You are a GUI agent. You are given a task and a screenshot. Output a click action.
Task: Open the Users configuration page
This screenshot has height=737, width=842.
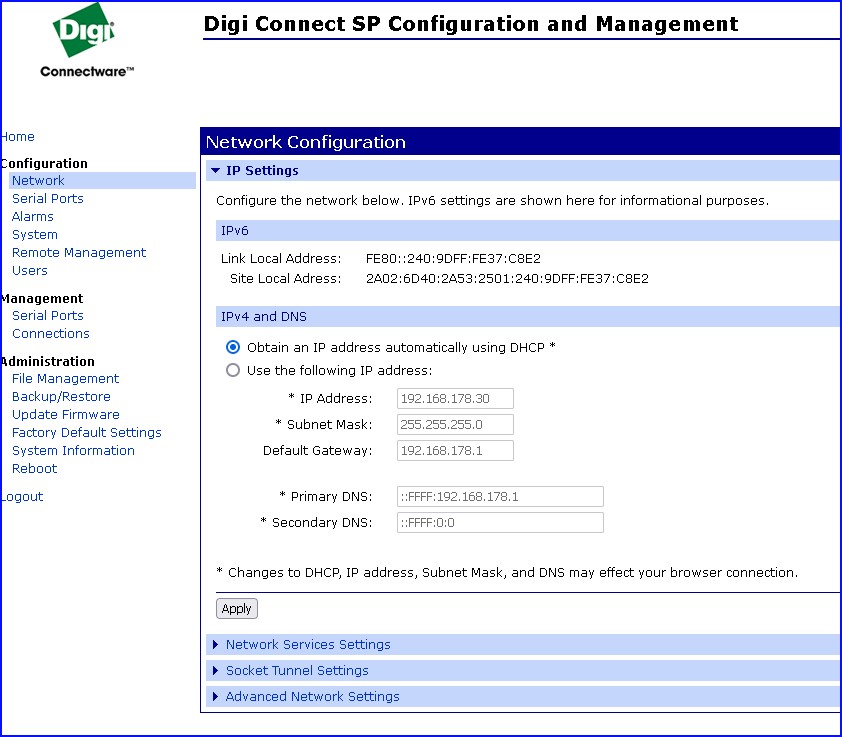point(30,270)
